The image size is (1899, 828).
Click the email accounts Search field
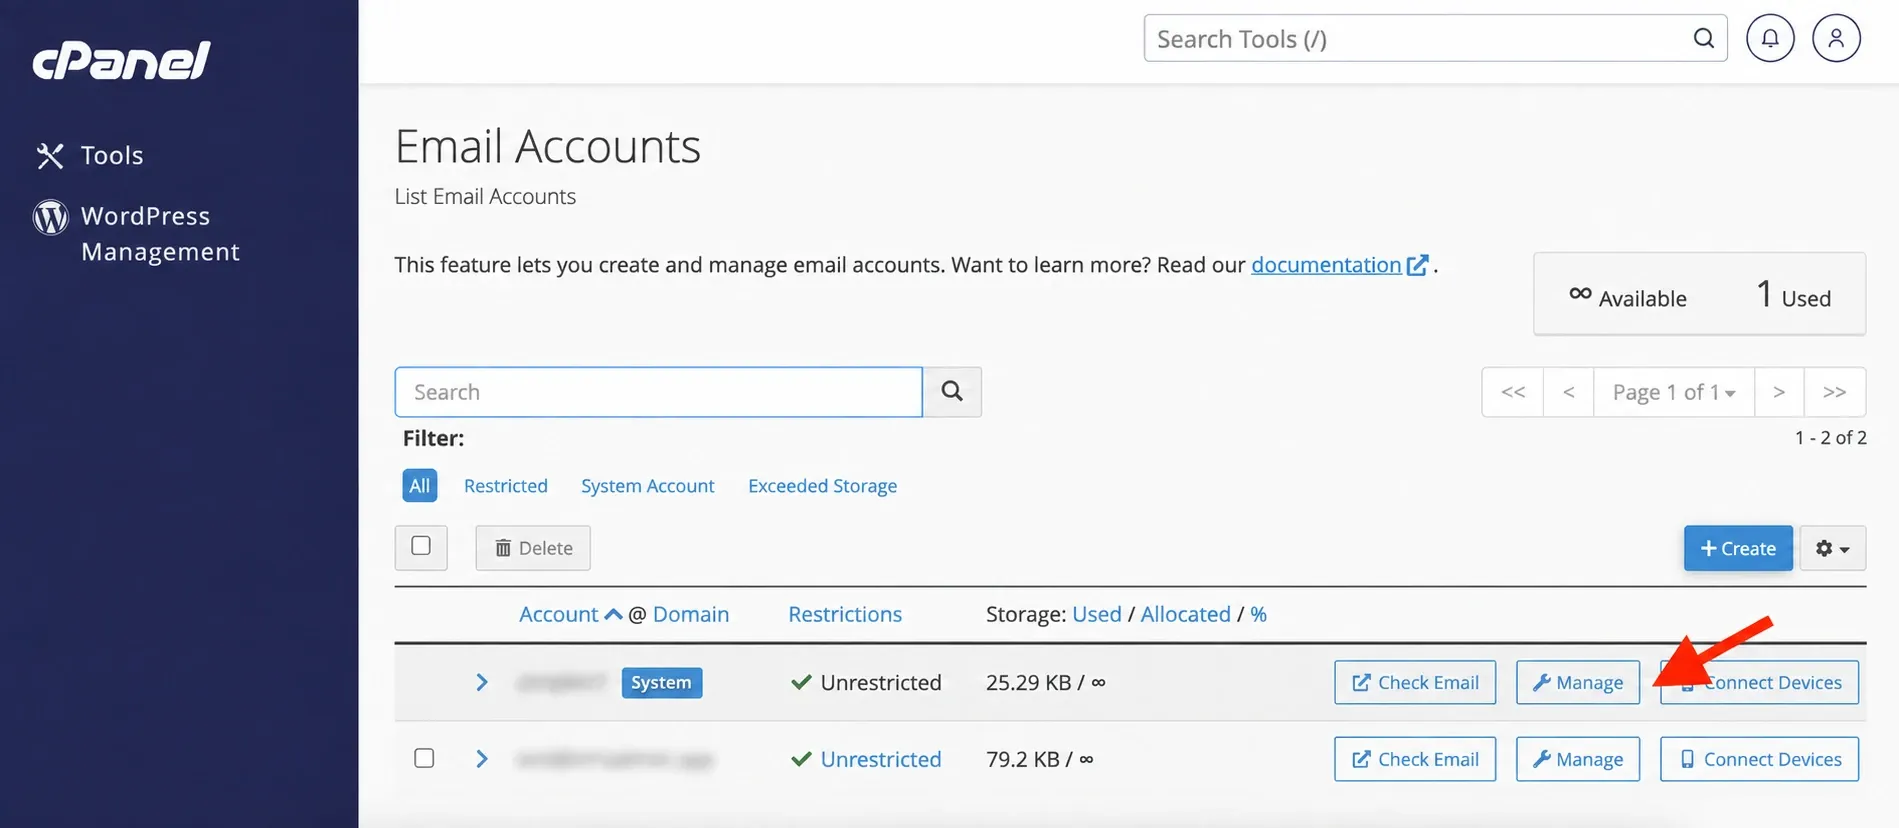point(658,392)
